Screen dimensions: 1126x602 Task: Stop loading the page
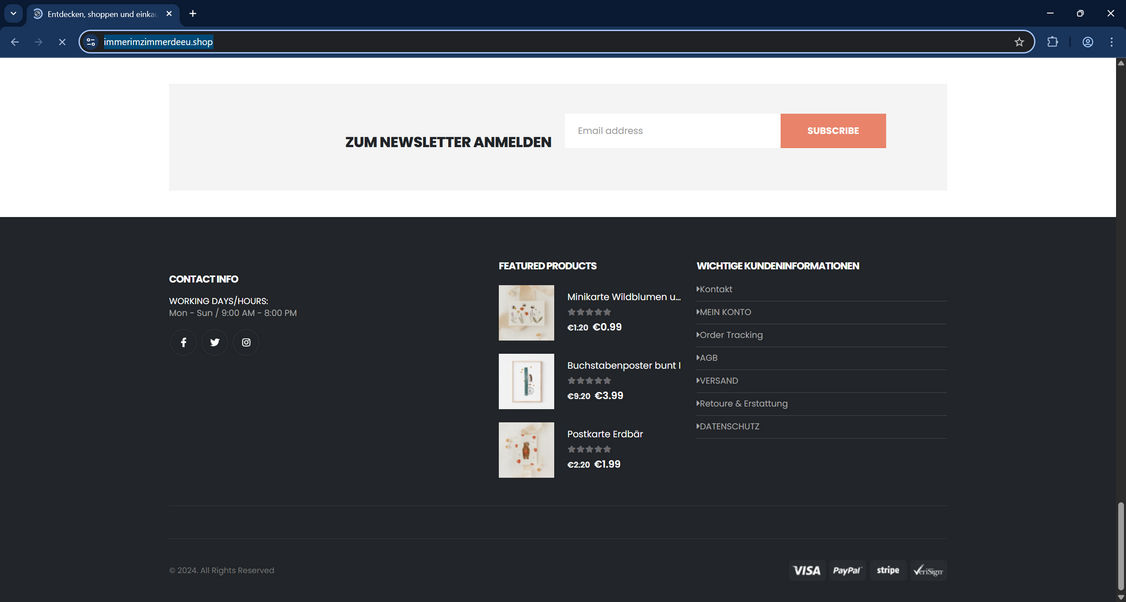click(62, 42)
